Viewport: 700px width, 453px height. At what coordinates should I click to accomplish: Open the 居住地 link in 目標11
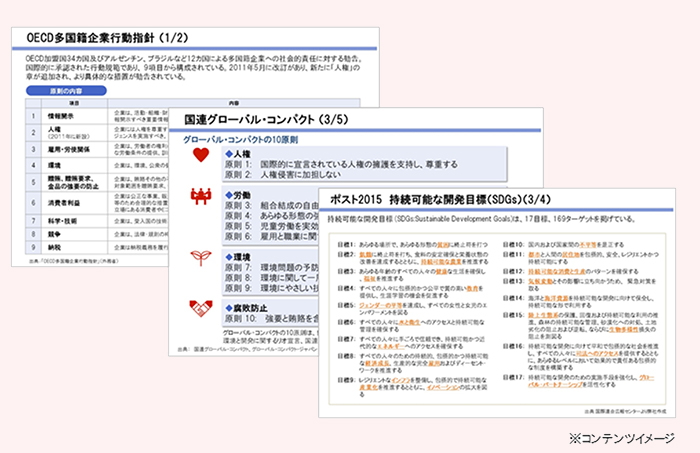[570, 254]
